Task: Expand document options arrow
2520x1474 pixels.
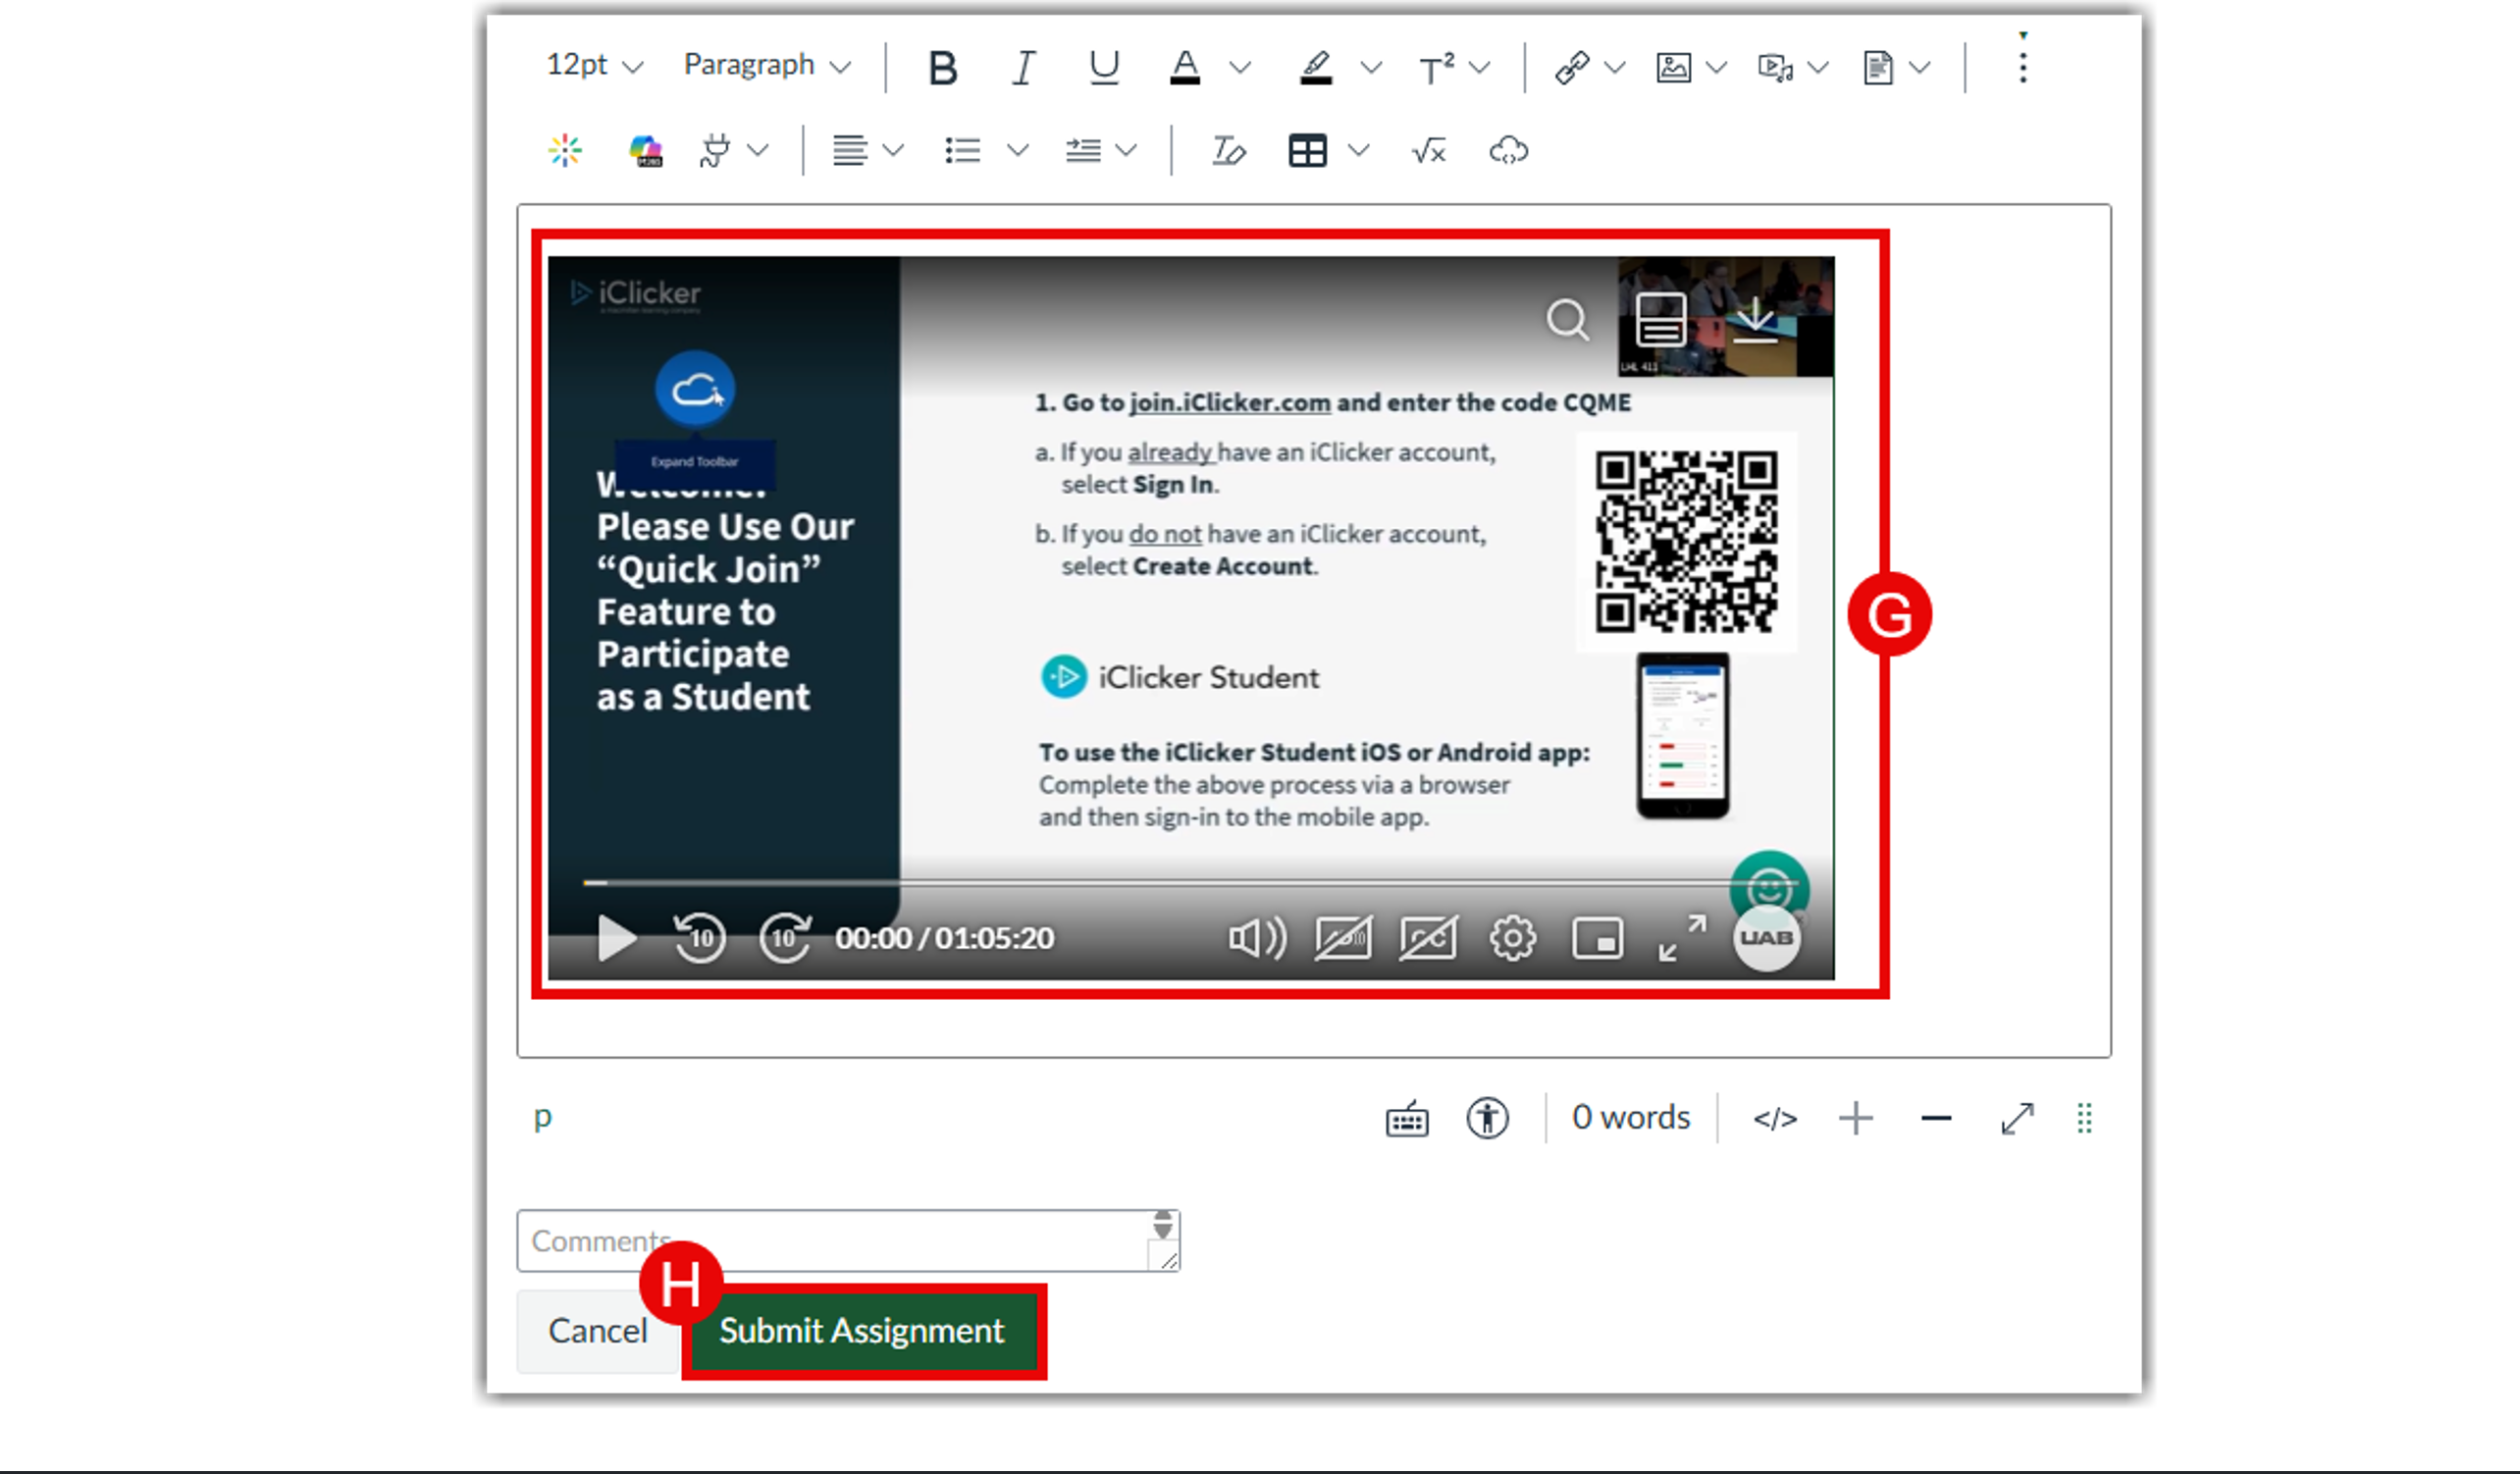Action: coord(1919,68)
